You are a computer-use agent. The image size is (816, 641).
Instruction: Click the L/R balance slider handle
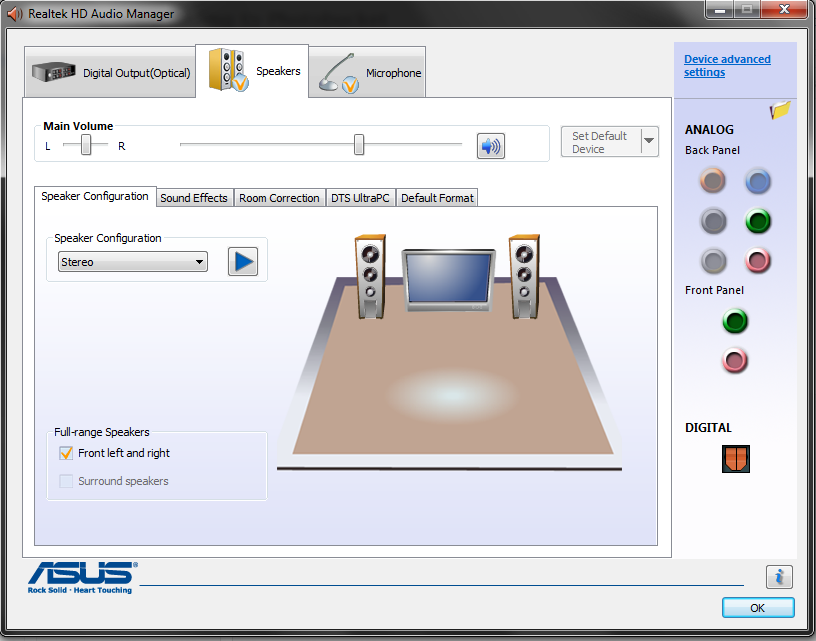click(x=86, y=145)
